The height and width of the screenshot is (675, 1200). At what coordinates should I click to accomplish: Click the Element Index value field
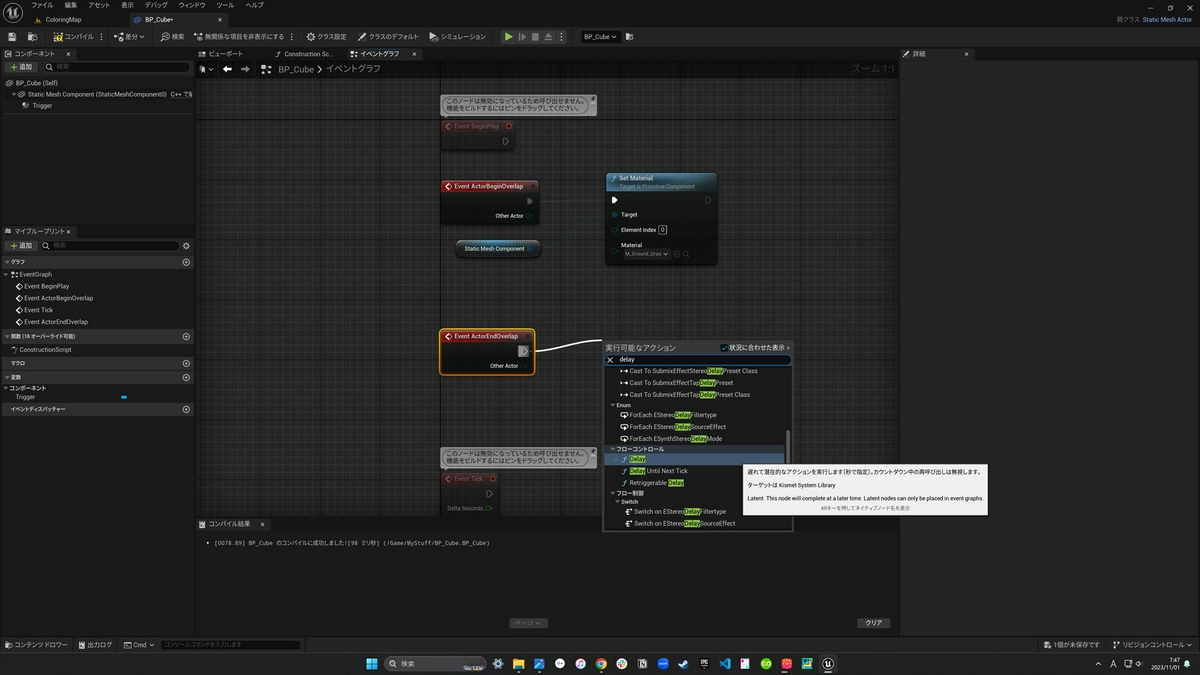(662, 230)
